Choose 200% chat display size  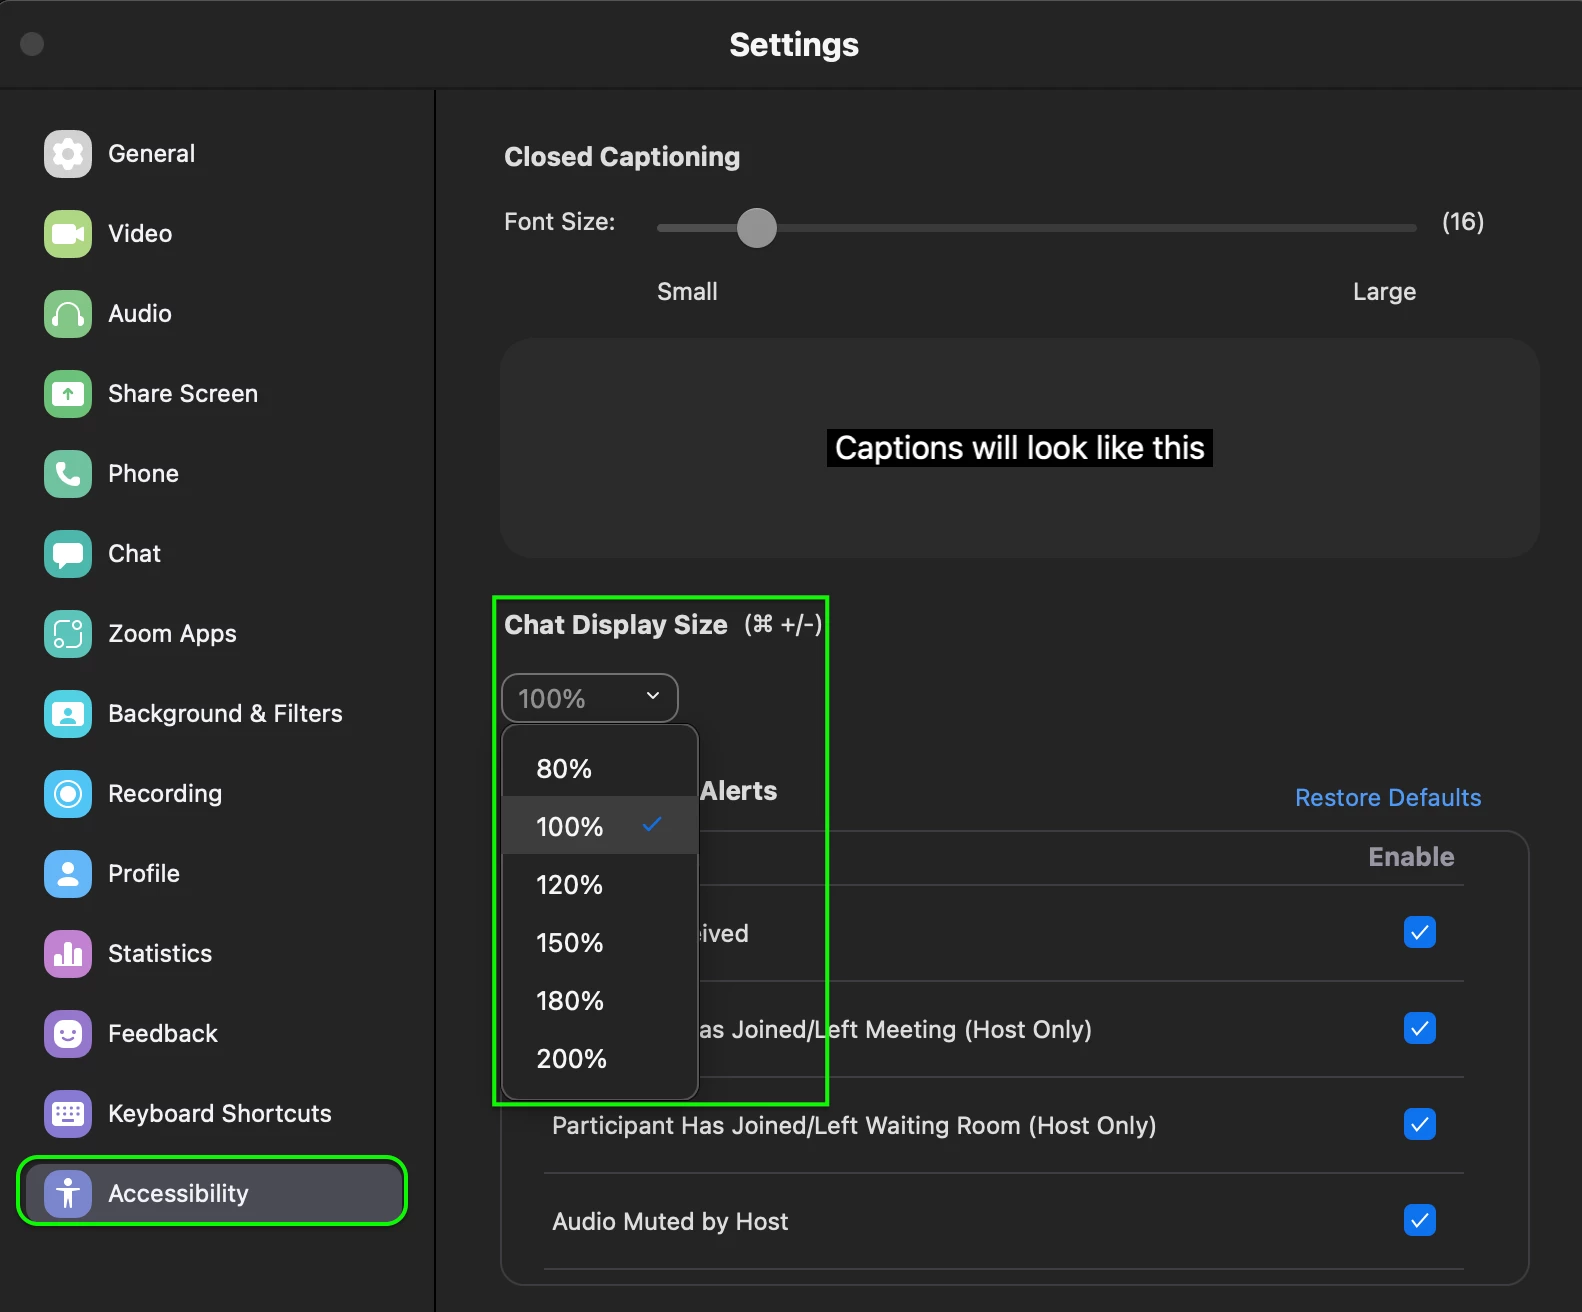point(600,1059)
